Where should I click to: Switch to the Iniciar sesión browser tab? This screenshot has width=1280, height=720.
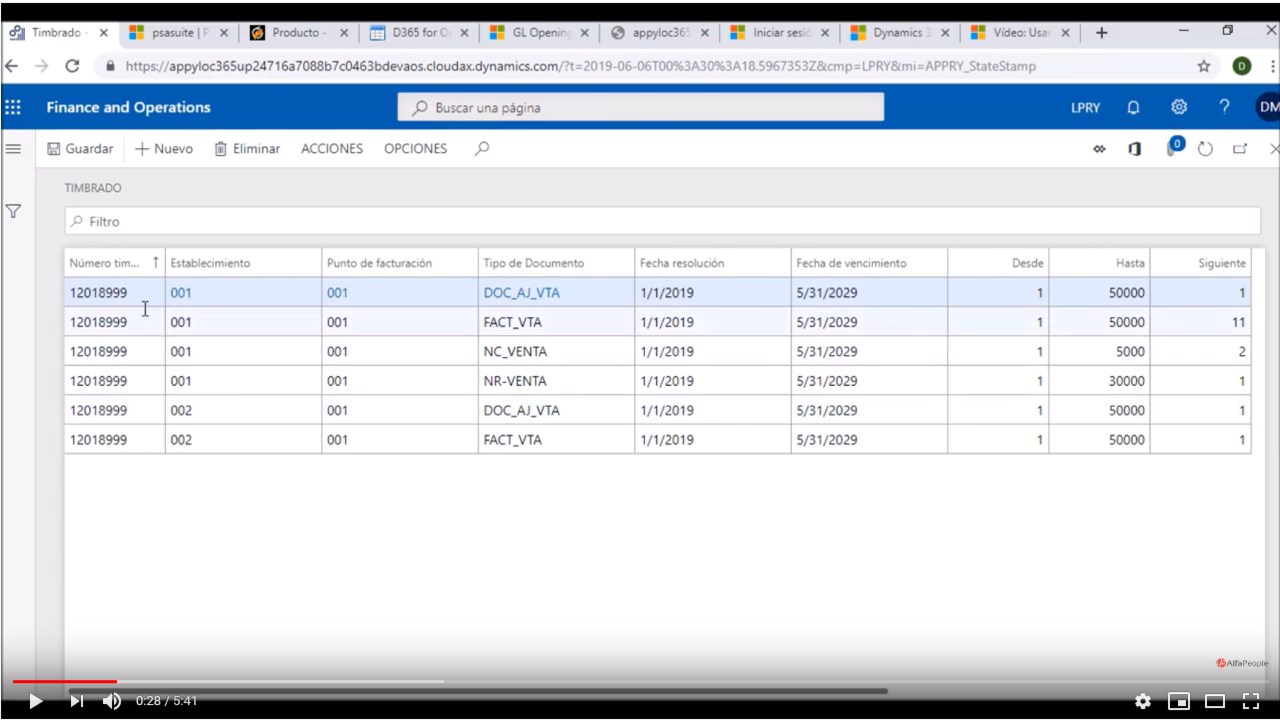tap(778, 32)
